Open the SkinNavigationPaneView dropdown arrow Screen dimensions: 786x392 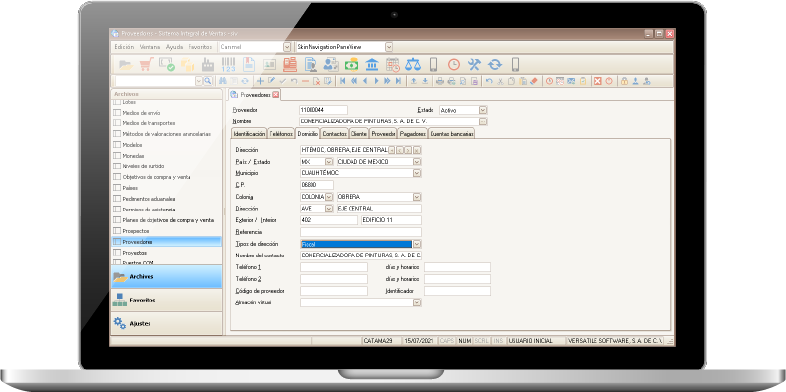389,47
